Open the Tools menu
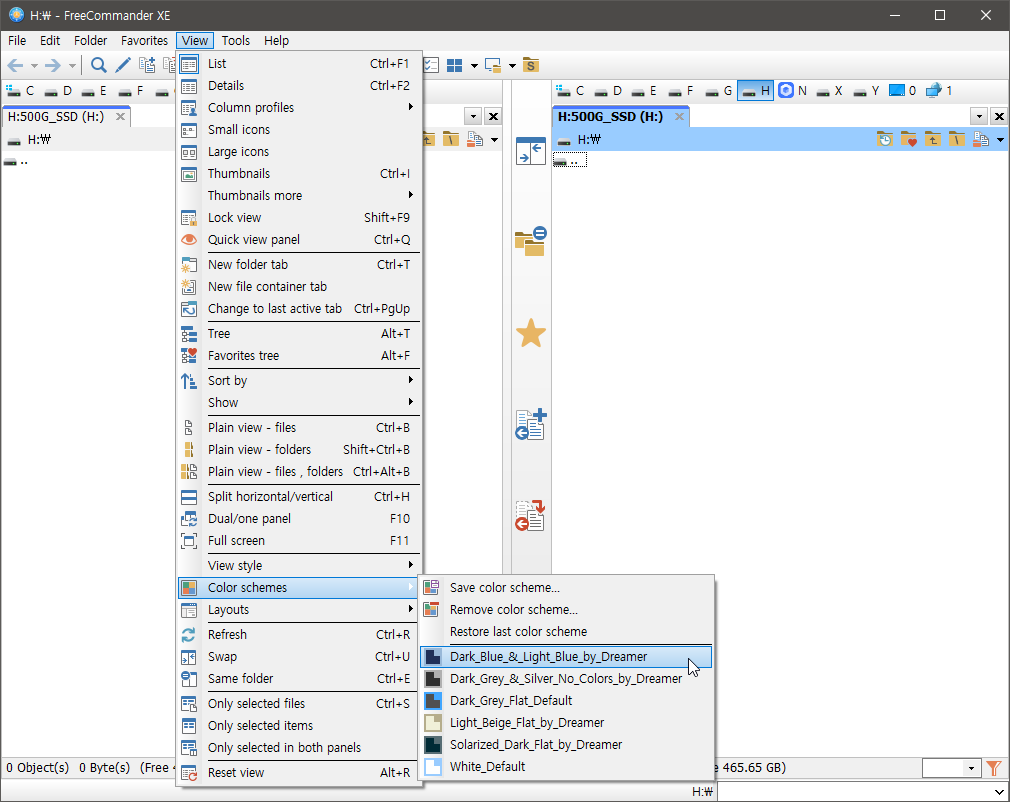 click(x=235, y=41)
